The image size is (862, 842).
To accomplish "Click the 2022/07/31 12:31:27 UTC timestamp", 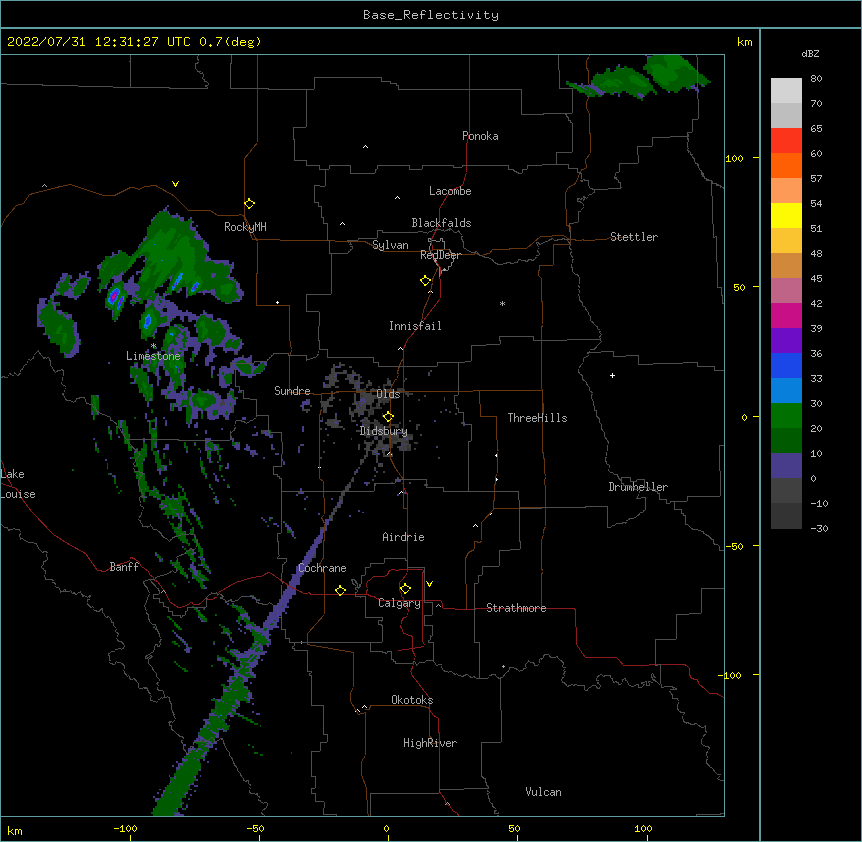I will [99, 42].
